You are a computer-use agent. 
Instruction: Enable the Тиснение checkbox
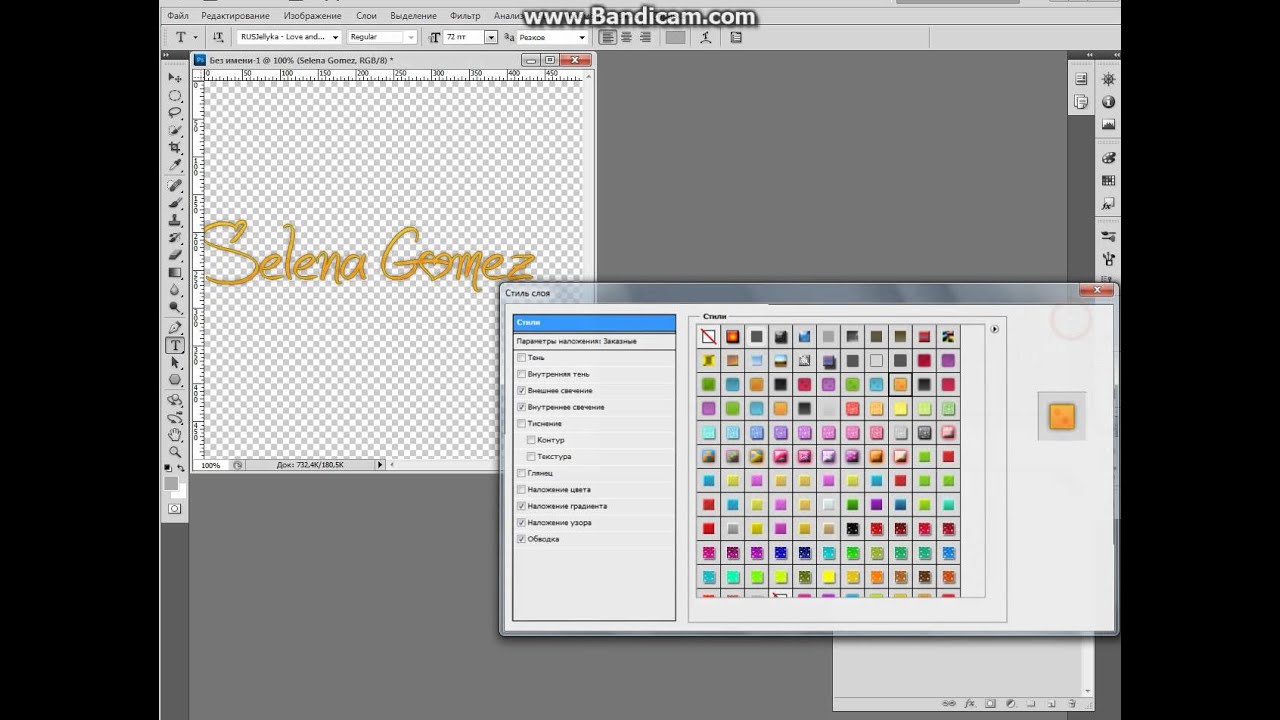521,423
